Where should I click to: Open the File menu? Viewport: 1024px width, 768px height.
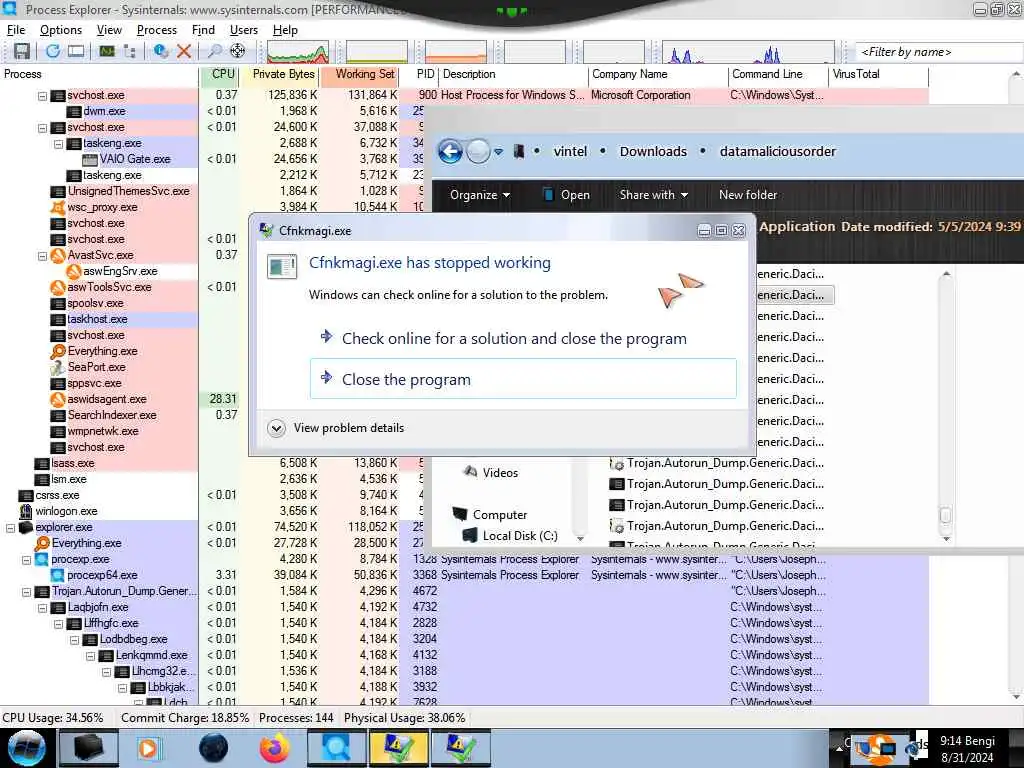[x=16, y=30]
